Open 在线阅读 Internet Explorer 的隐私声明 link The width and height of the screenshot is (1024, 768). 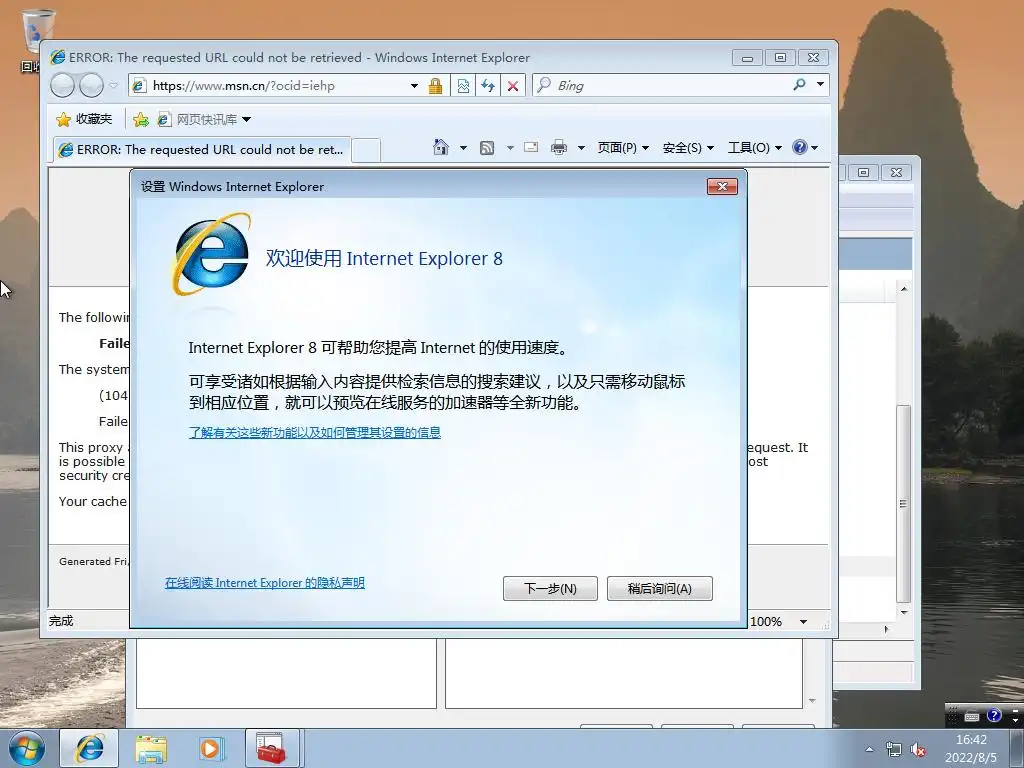point(264,583)
